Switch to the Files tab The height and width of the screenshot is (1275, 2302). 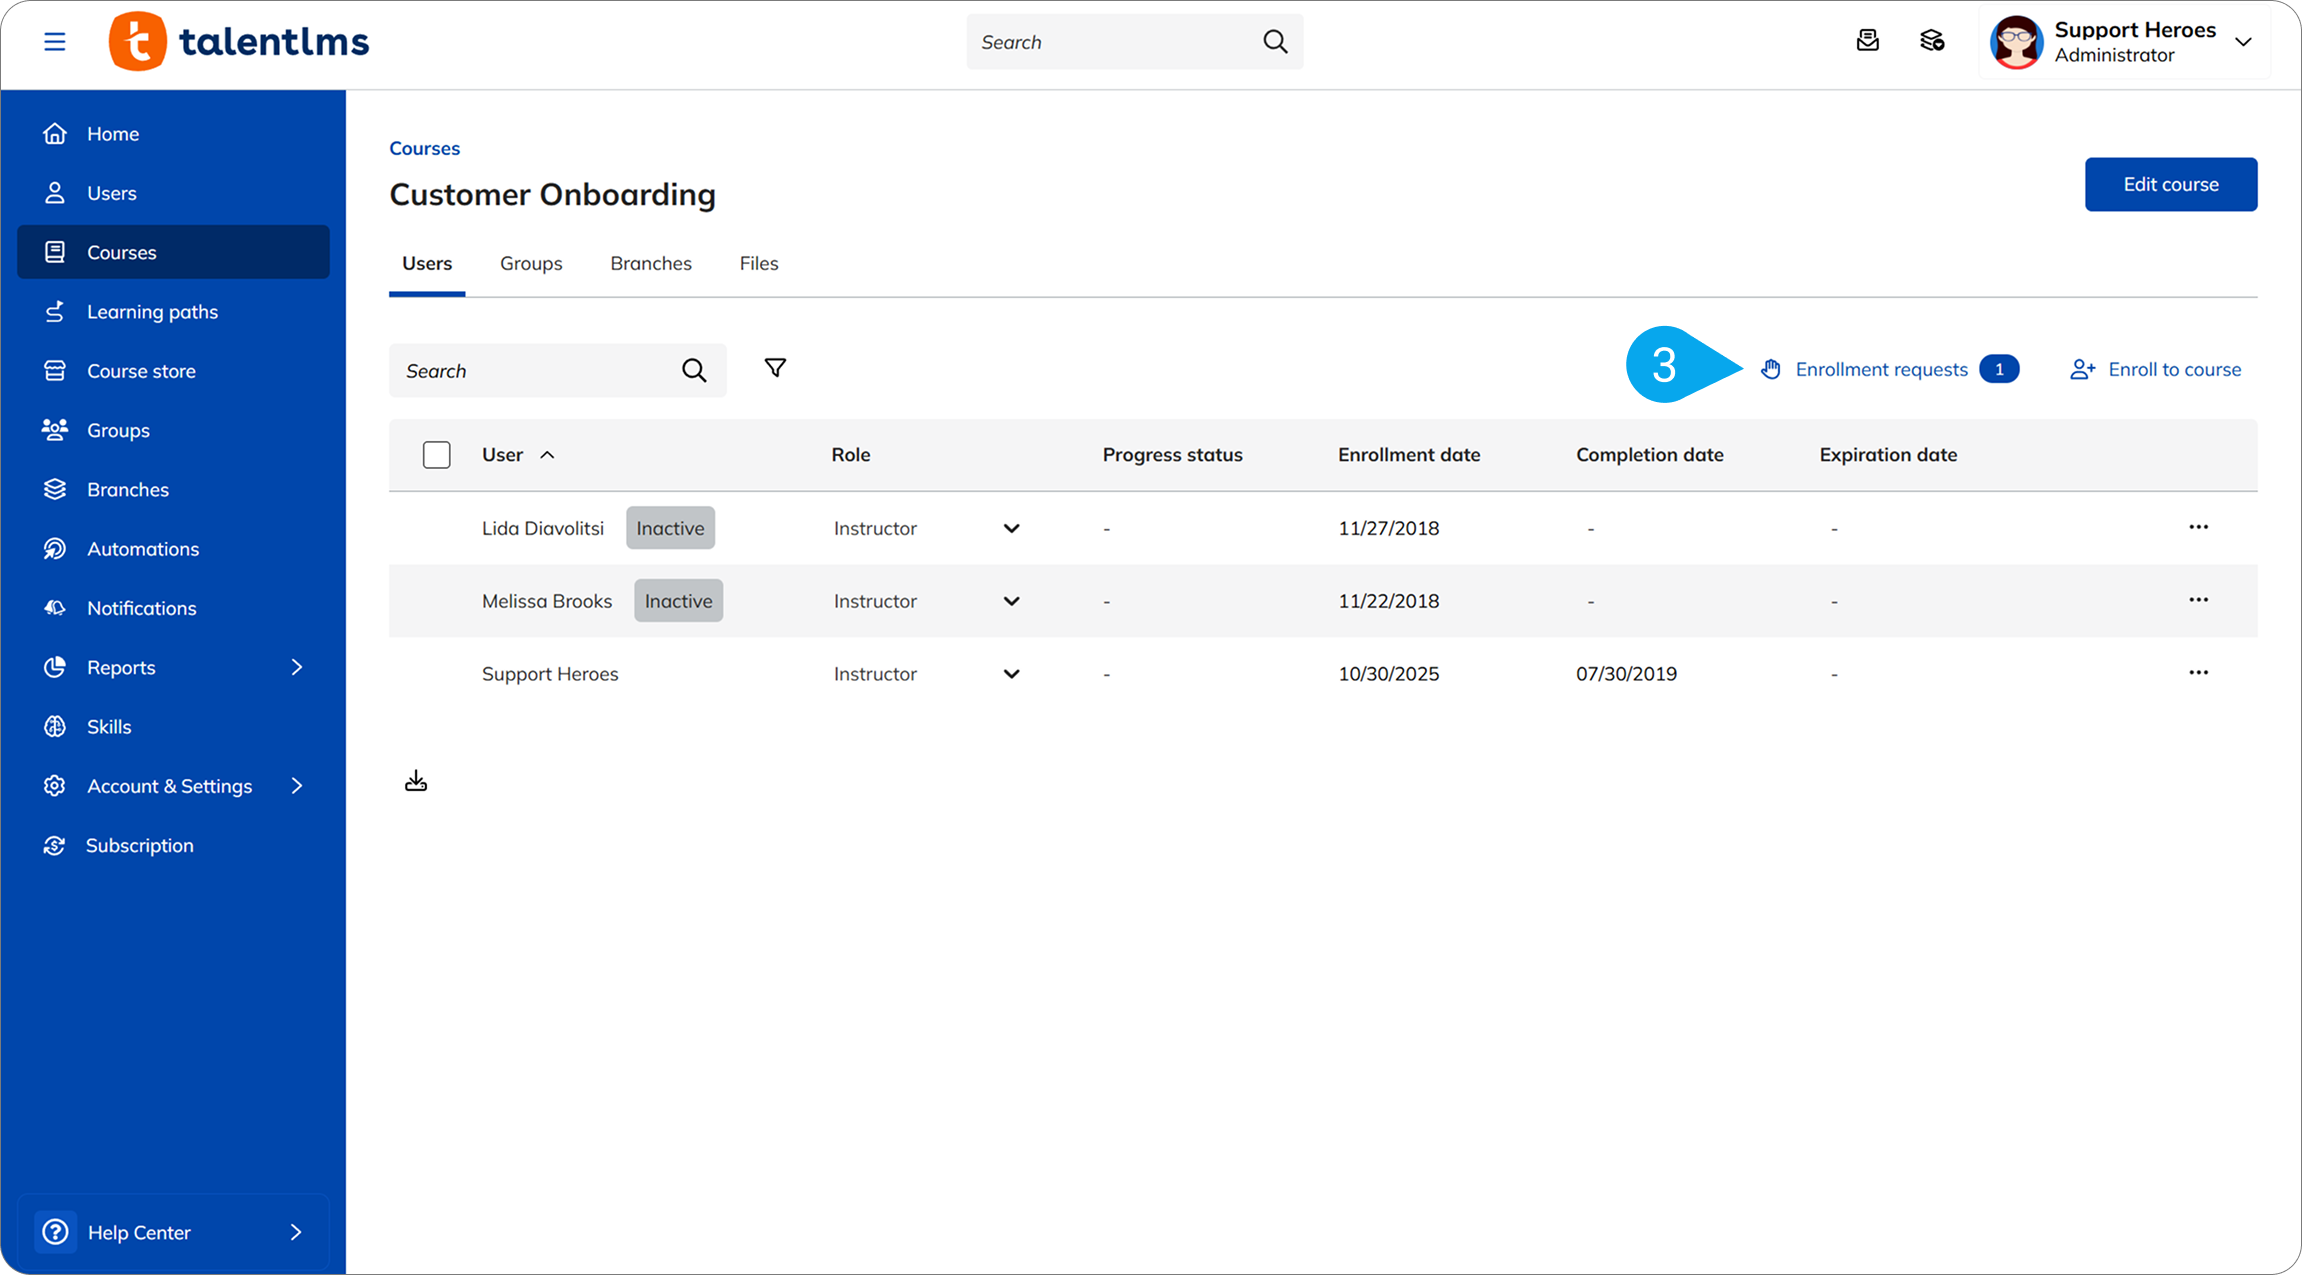(x=759, y=264)
